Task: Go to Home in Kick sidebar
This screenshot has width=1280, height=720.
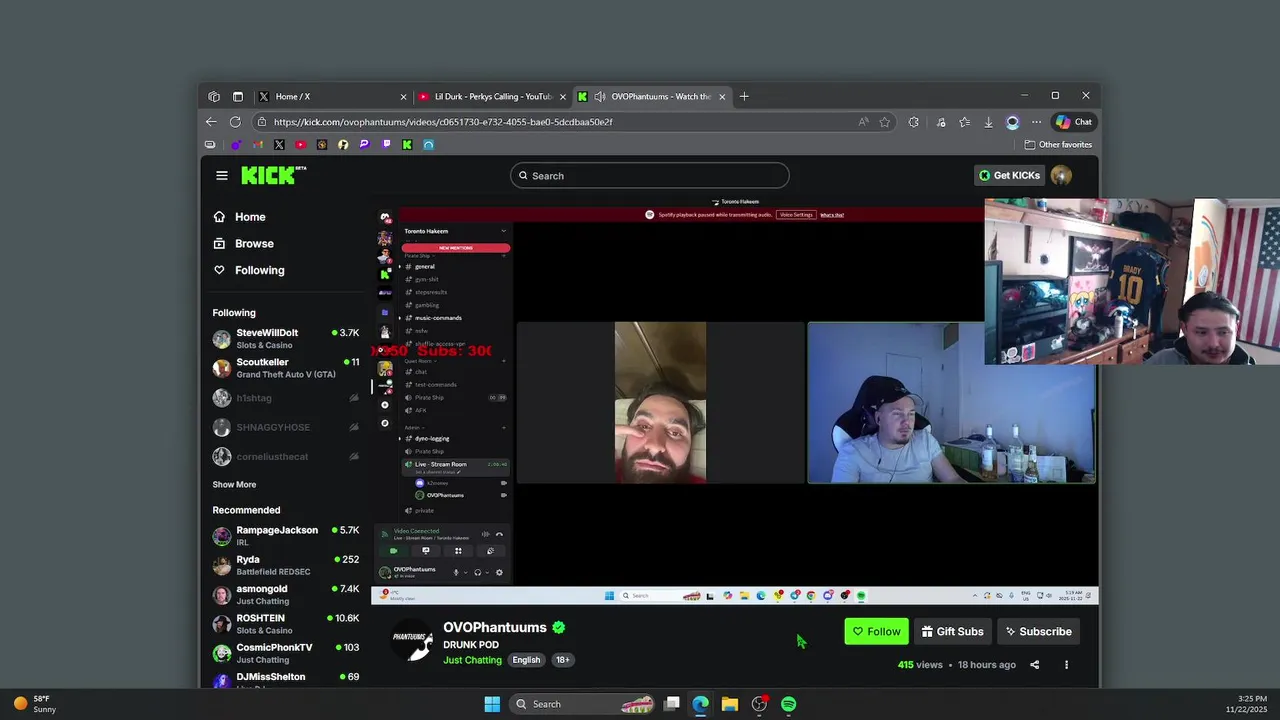Action: coord(240,217)
